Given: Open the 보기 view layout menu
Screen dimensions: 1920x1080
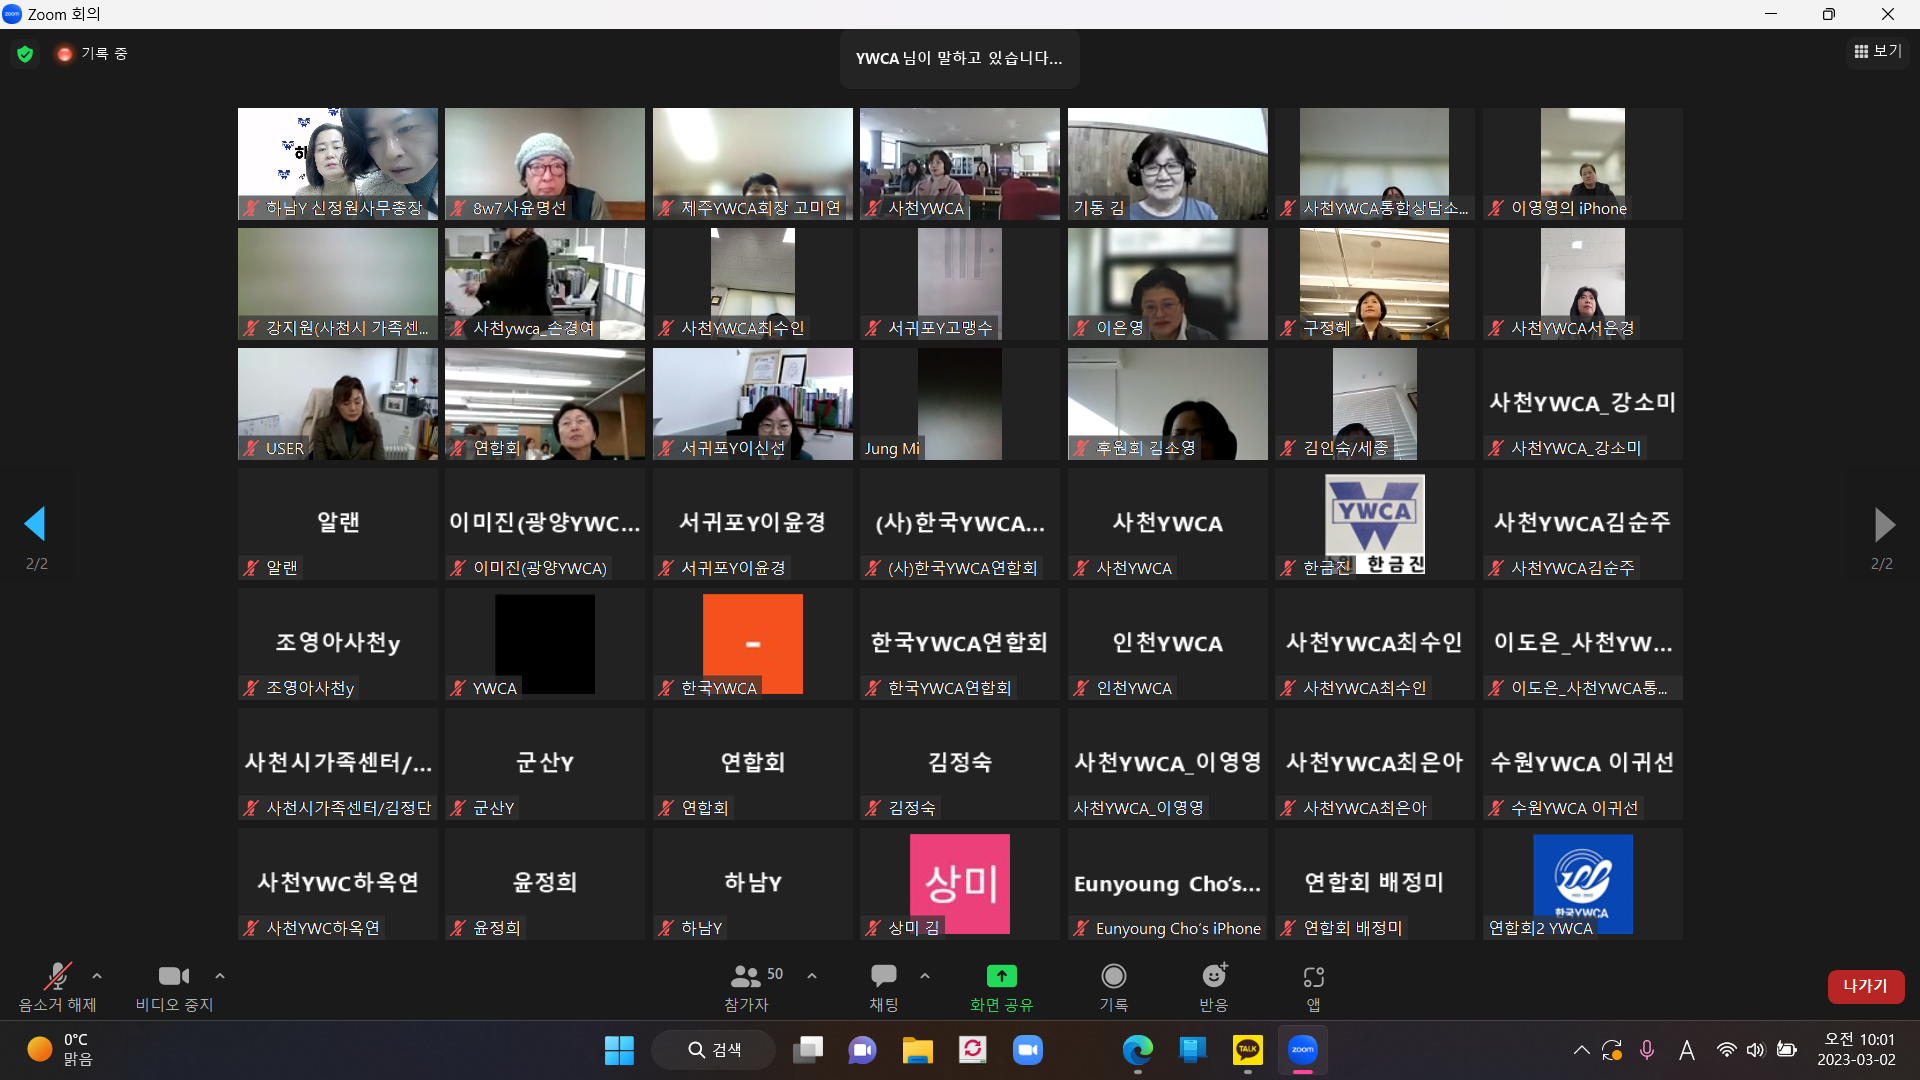Looking at the screenshot, I should pos(1878,51).
